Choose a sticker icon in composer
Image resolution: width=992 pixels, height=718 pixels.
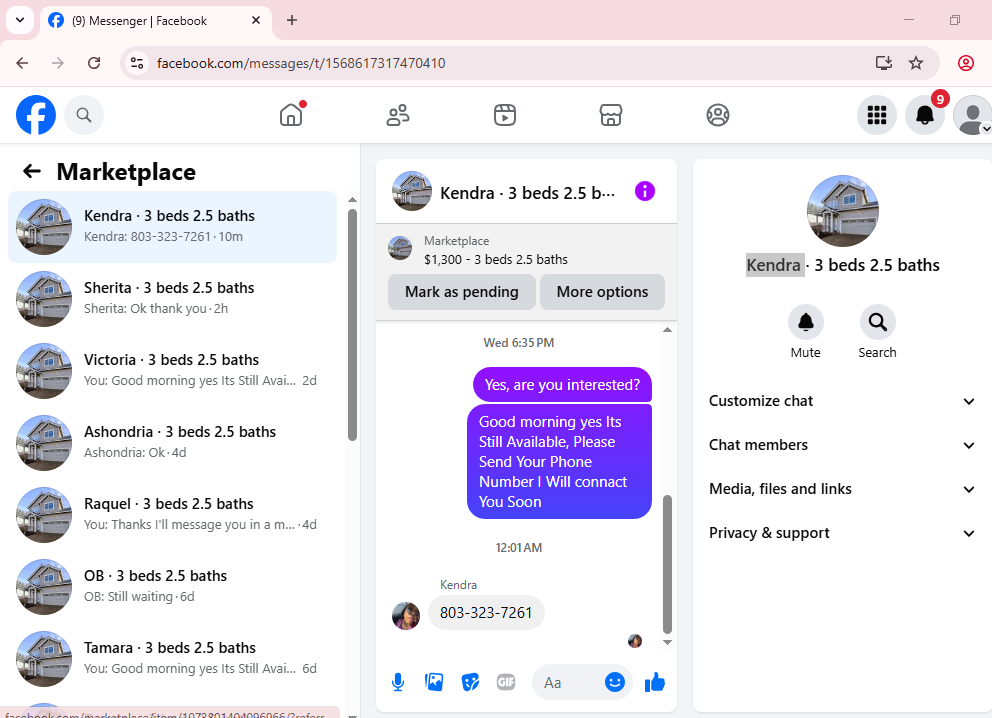coord(470,682)
